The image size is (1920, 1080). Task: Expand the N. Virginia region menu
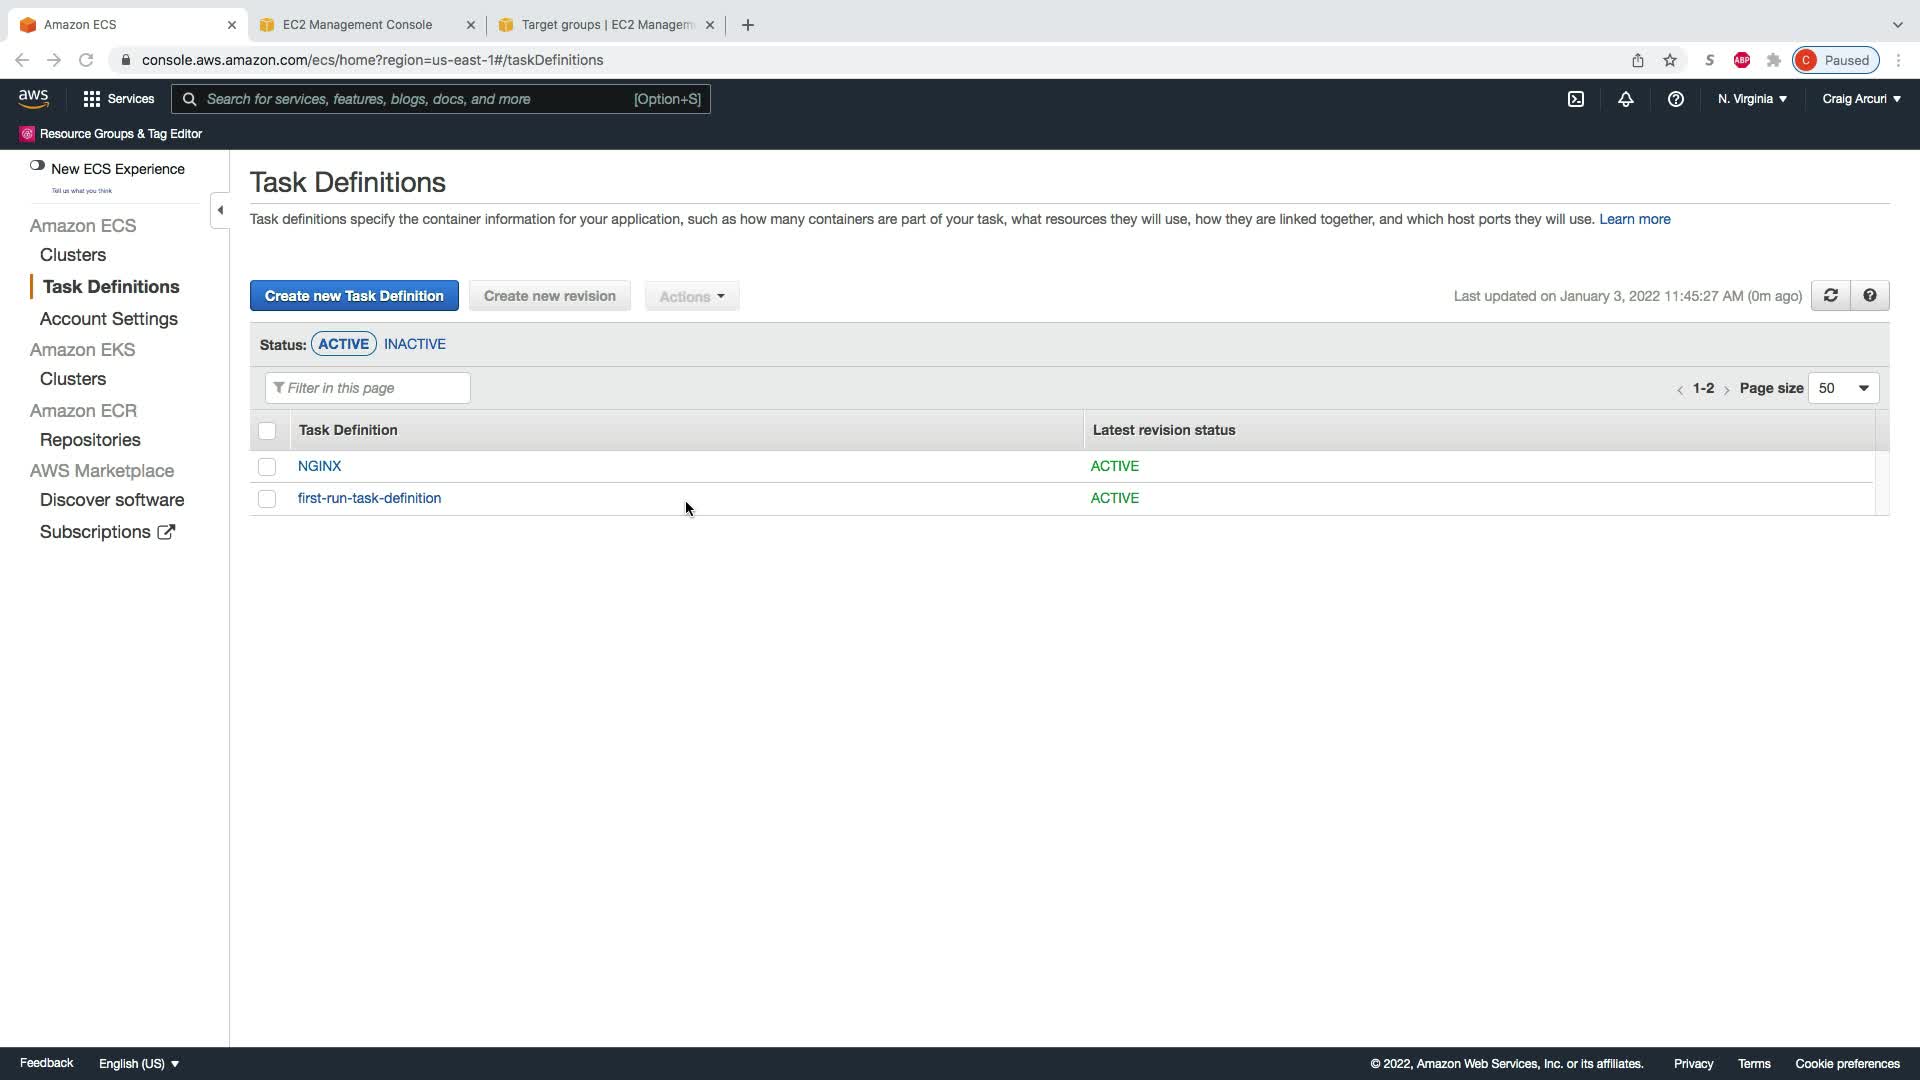point(1752,99)
